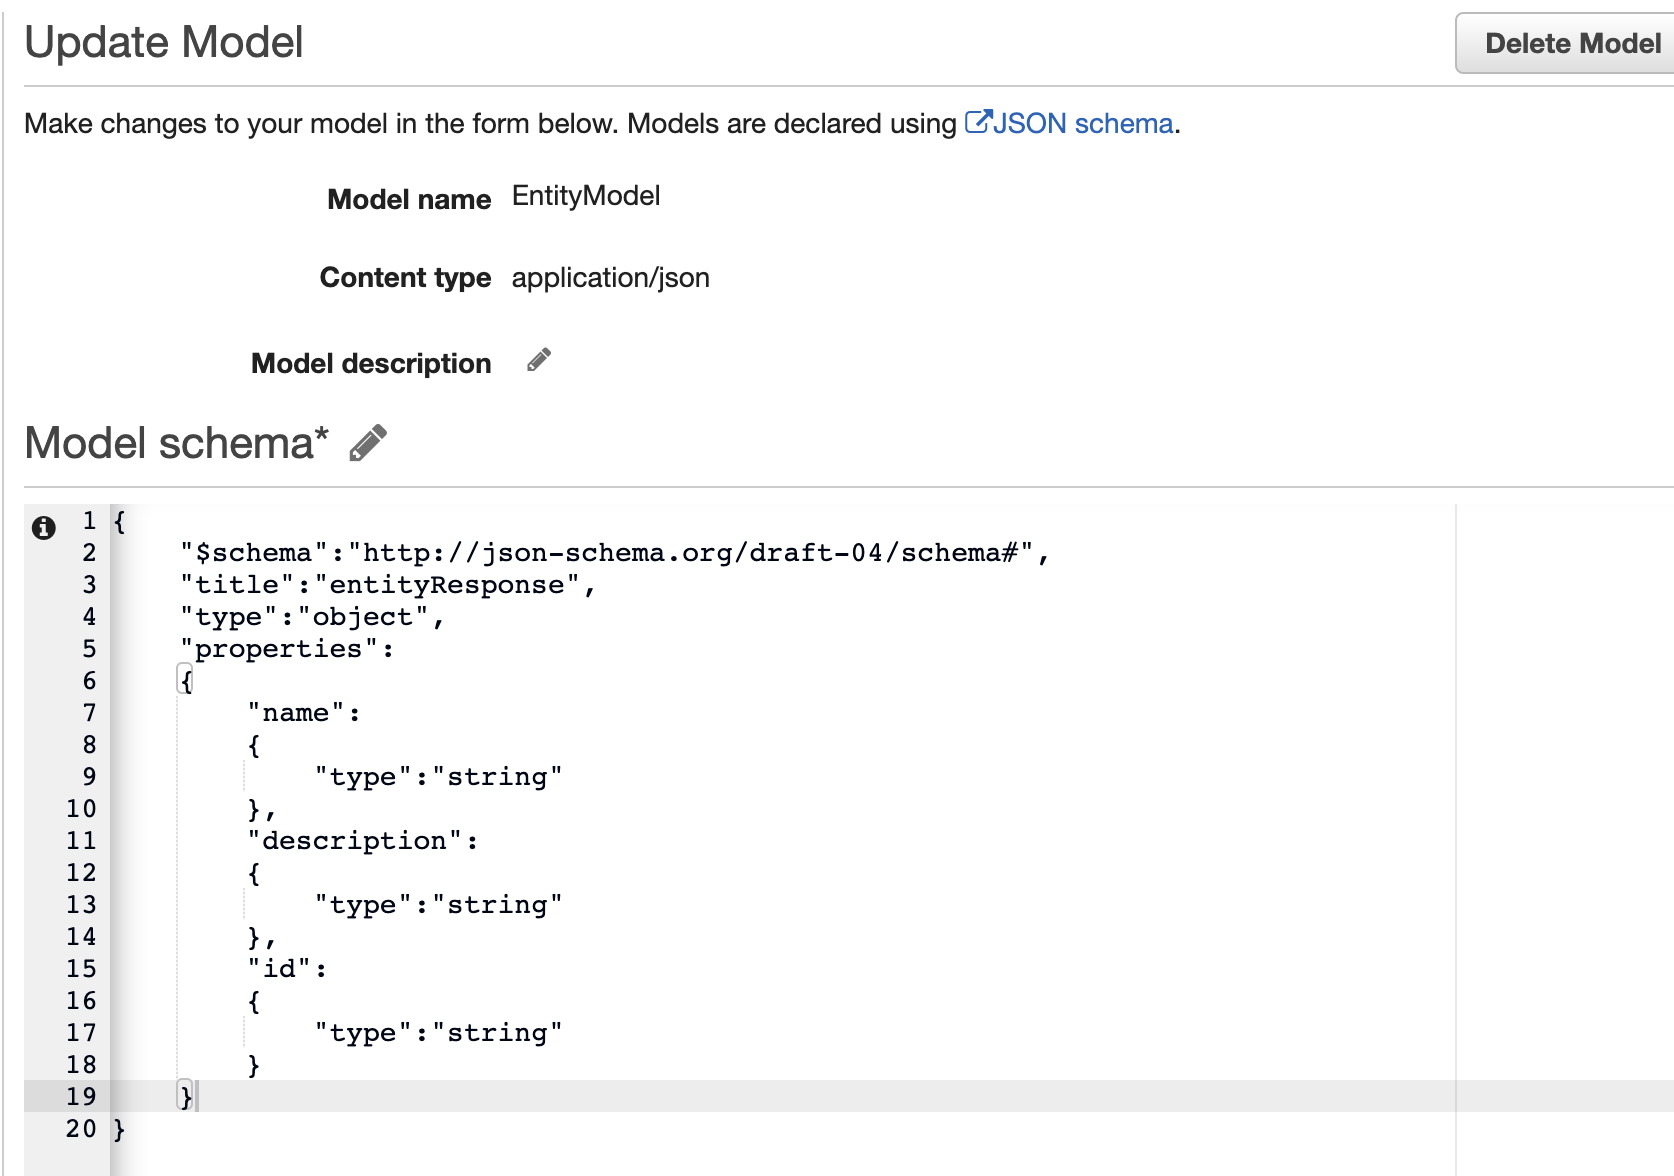This screenshot has width=1674, height=1176.
Task: Edit Model description with the pencil icon
Action: click(x=539, y=361)
